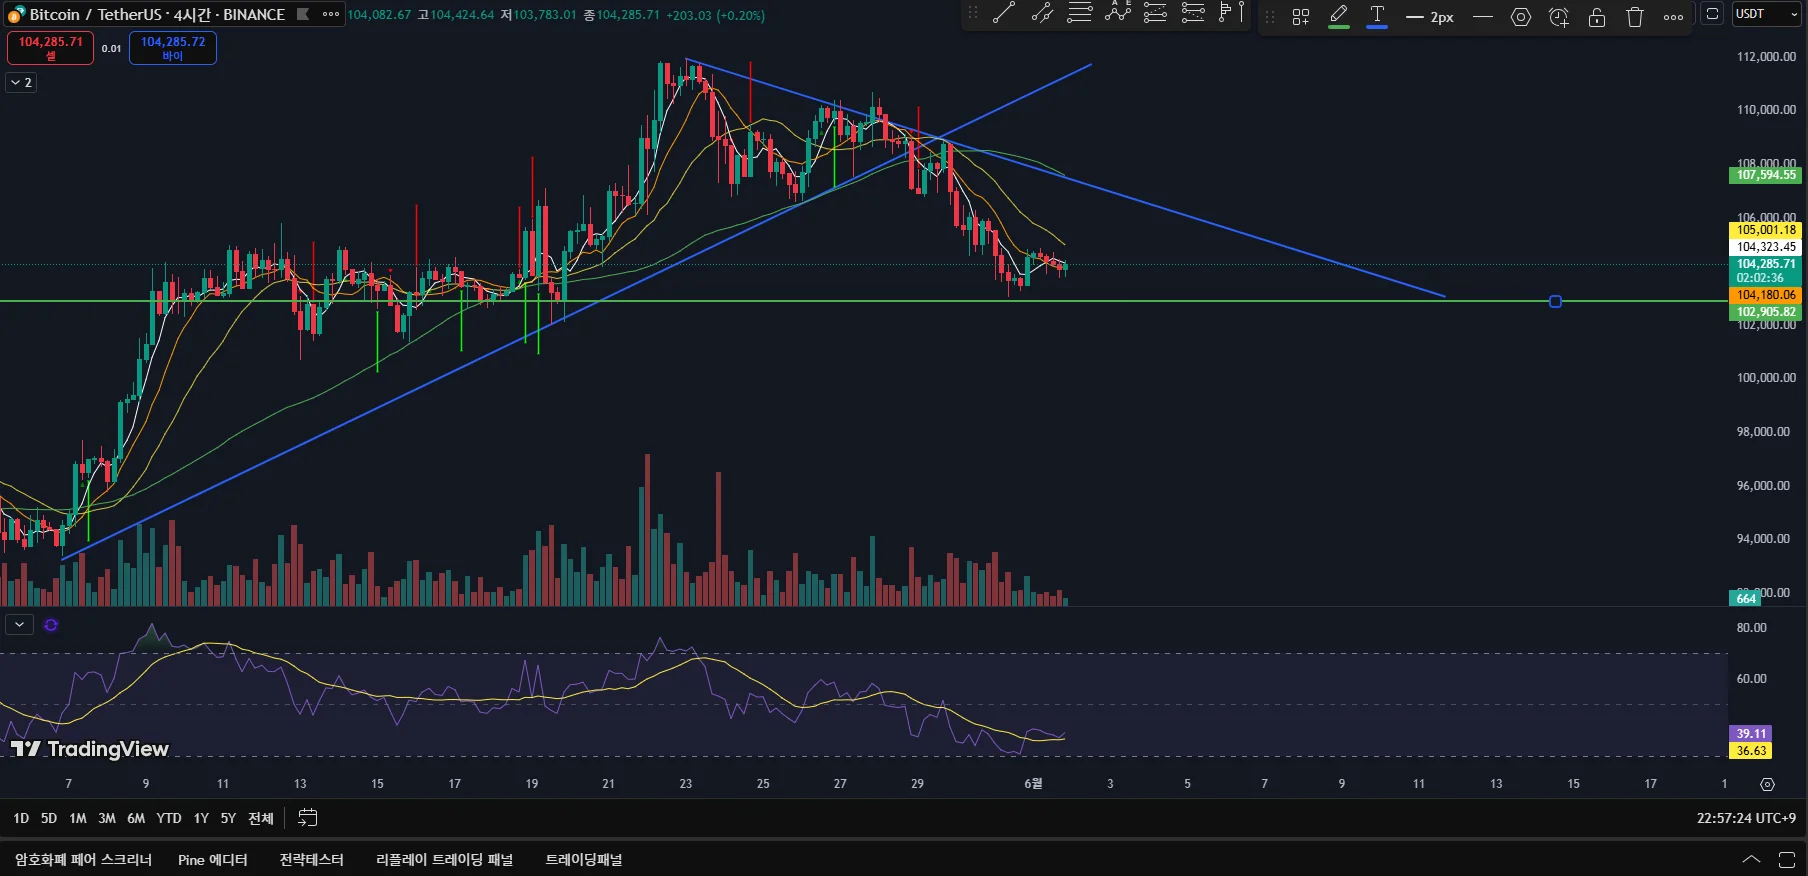Open drawing templates grid icon

tap(1301, 17)
